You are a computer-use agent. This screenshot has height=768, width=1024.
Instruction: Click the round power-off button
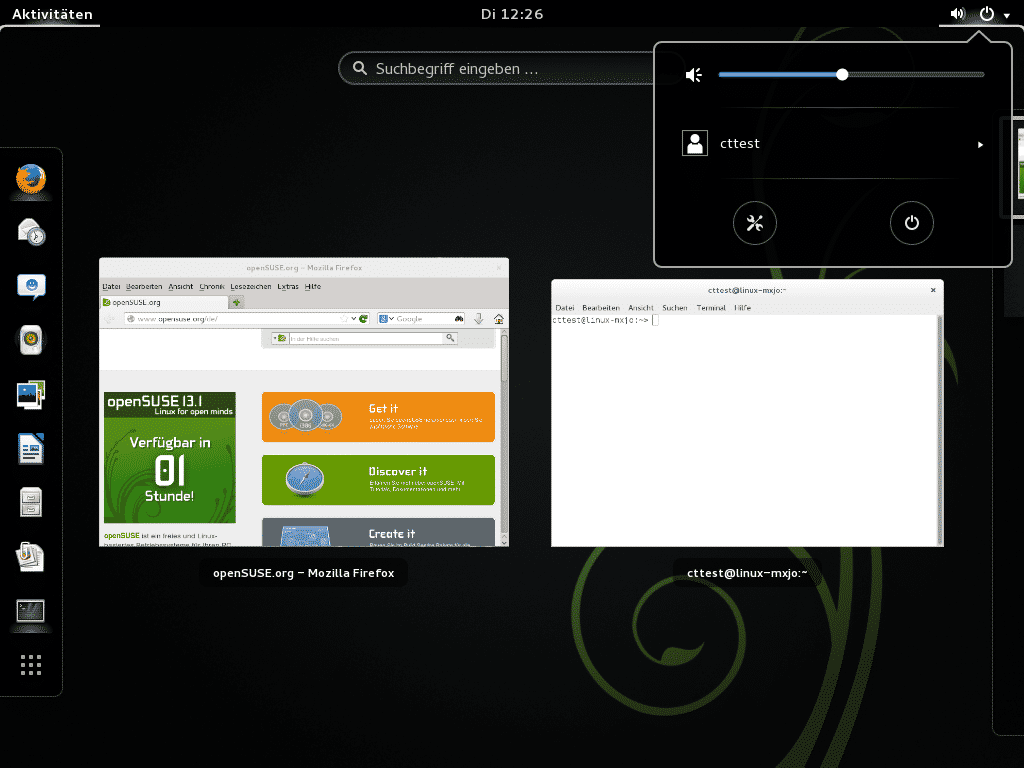click(912, 223)
